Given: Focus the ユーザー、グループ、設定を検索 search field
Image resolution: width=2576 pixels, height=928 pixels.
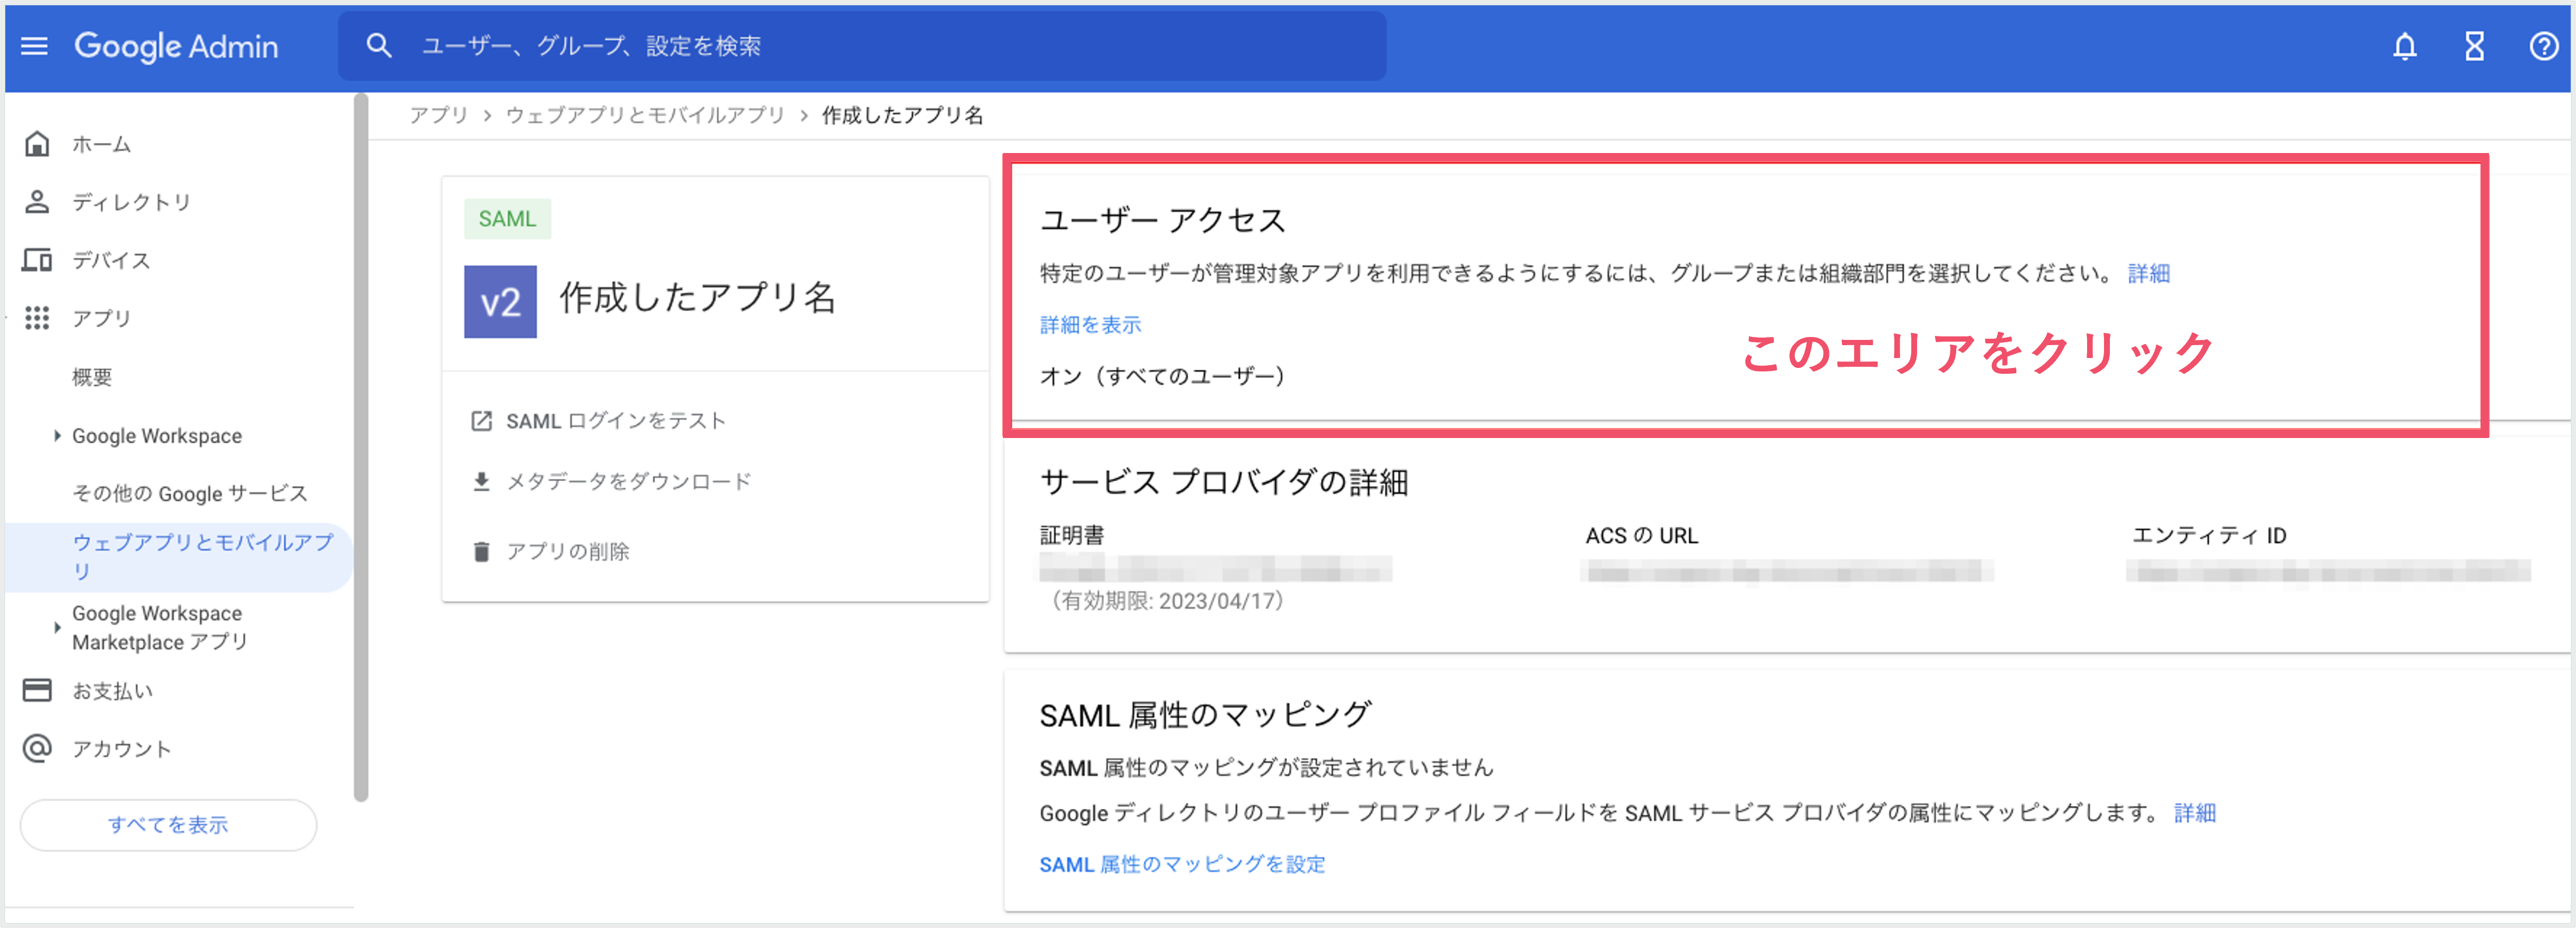Looking at the screenshot, I should point(862,46).
